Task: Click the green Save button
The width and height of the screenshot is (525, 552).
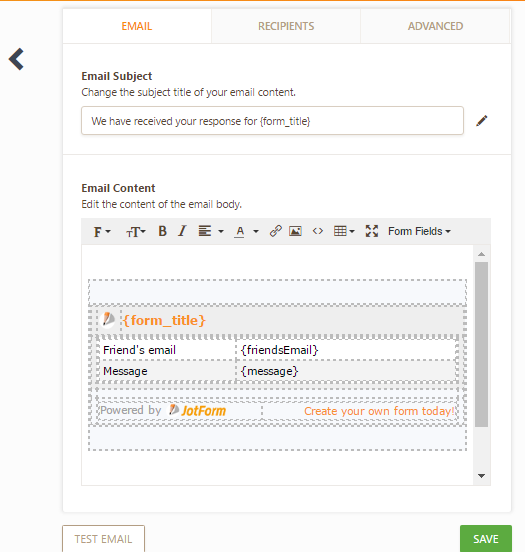Action: 486,539
